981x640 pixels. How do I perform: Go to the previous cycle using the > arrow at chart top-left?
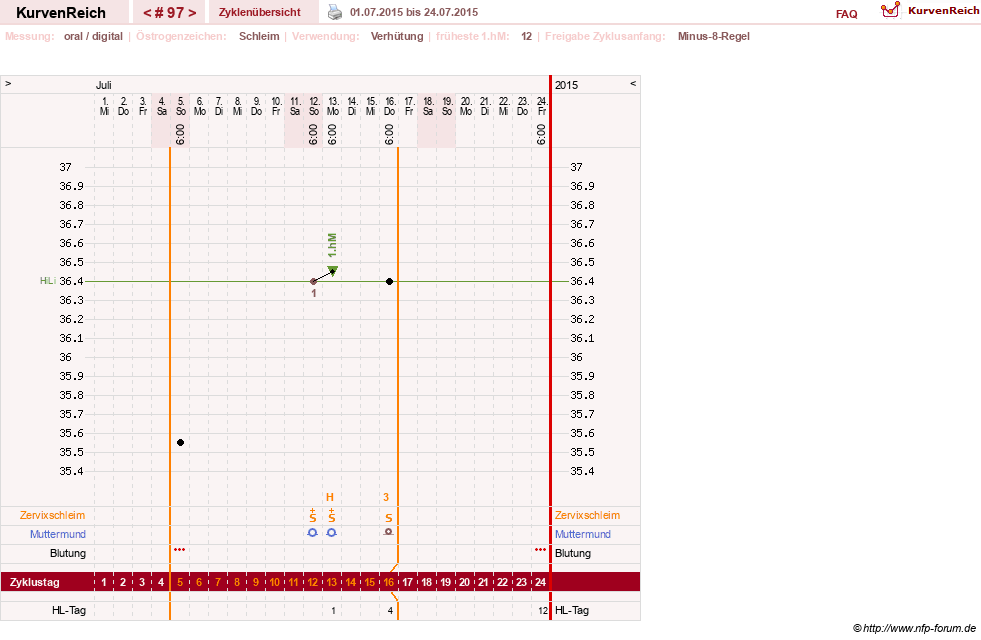point(8,83)
